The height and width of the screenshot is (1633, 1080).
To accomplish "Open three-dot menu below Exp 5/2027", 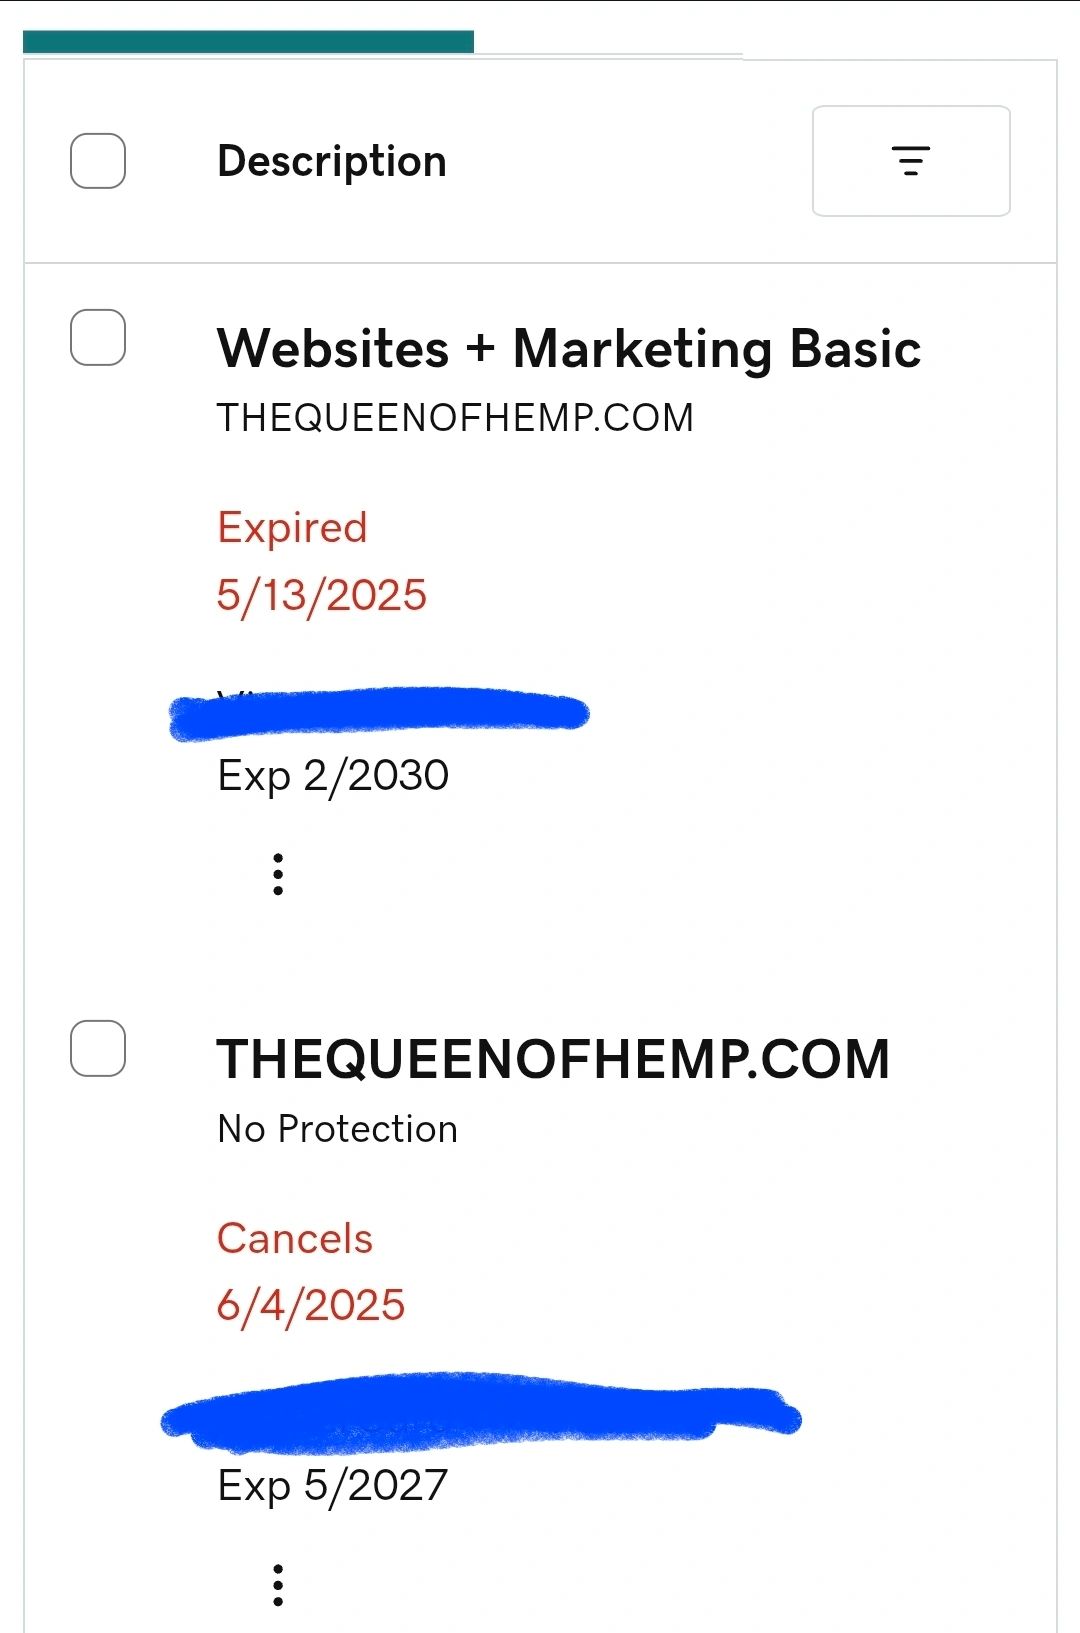I will (x=278, y=1585).
